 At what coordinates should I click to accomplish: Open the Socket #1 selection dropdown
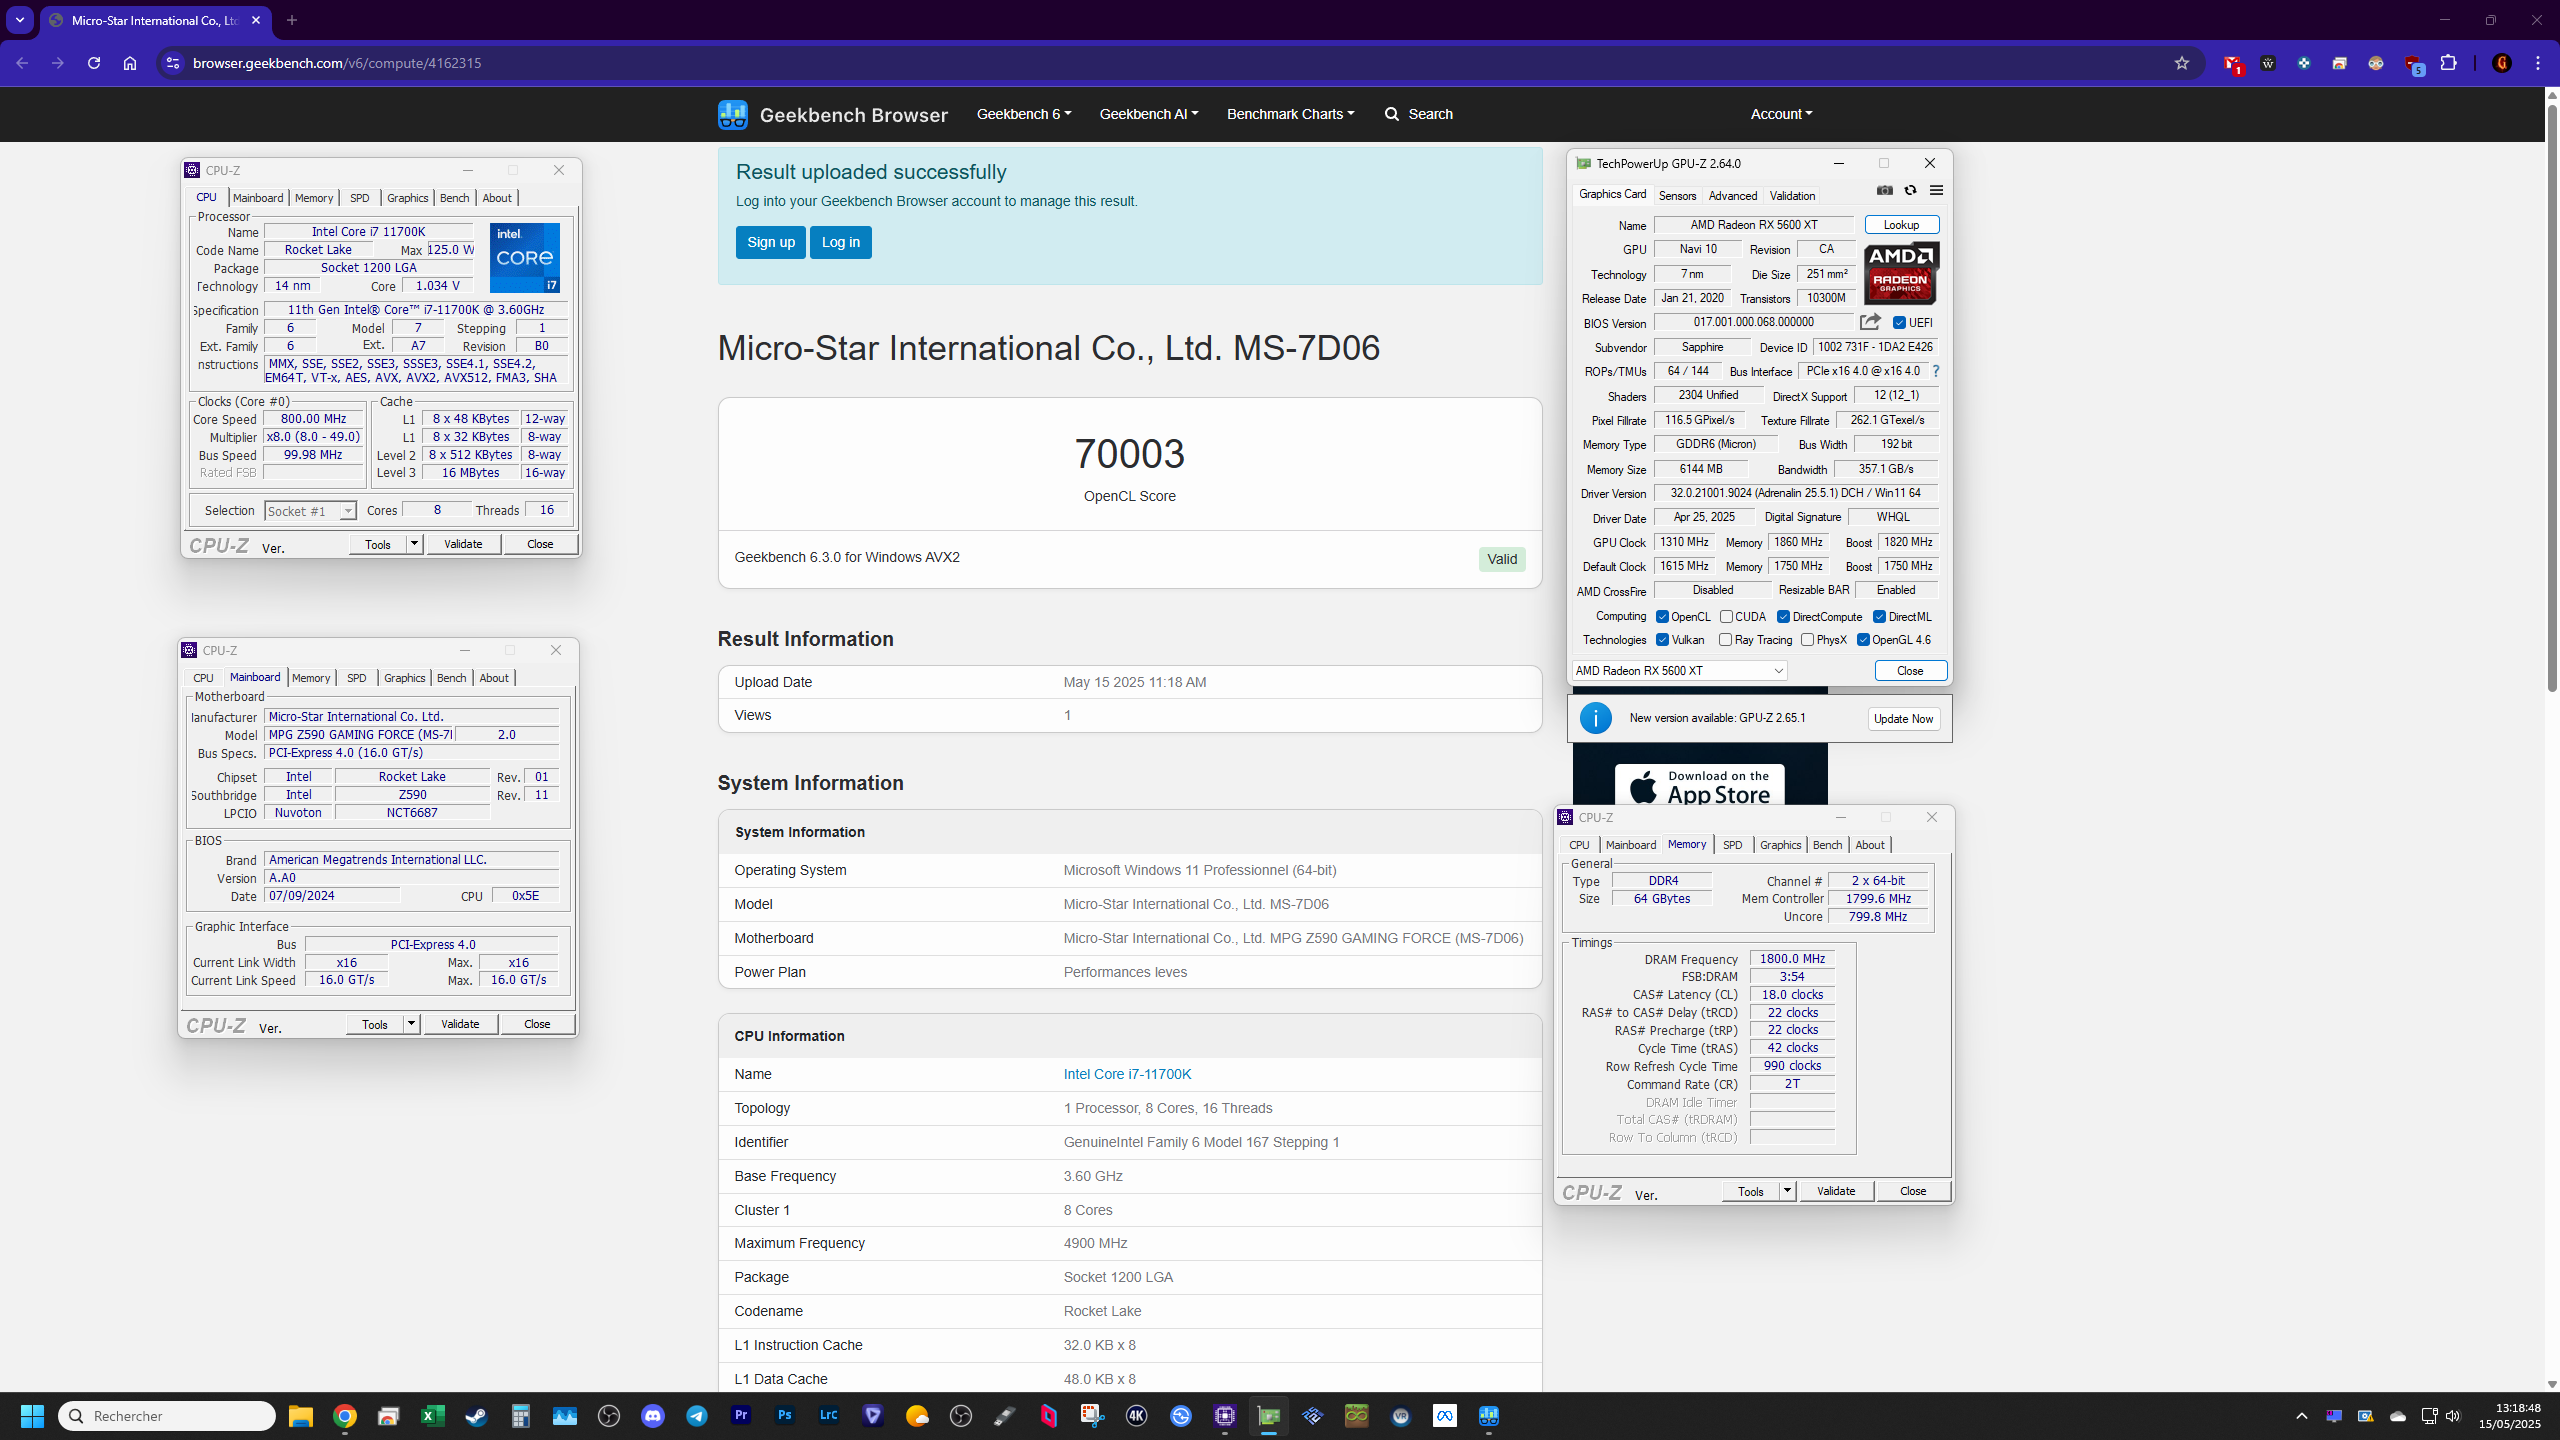tap(310, 511)
